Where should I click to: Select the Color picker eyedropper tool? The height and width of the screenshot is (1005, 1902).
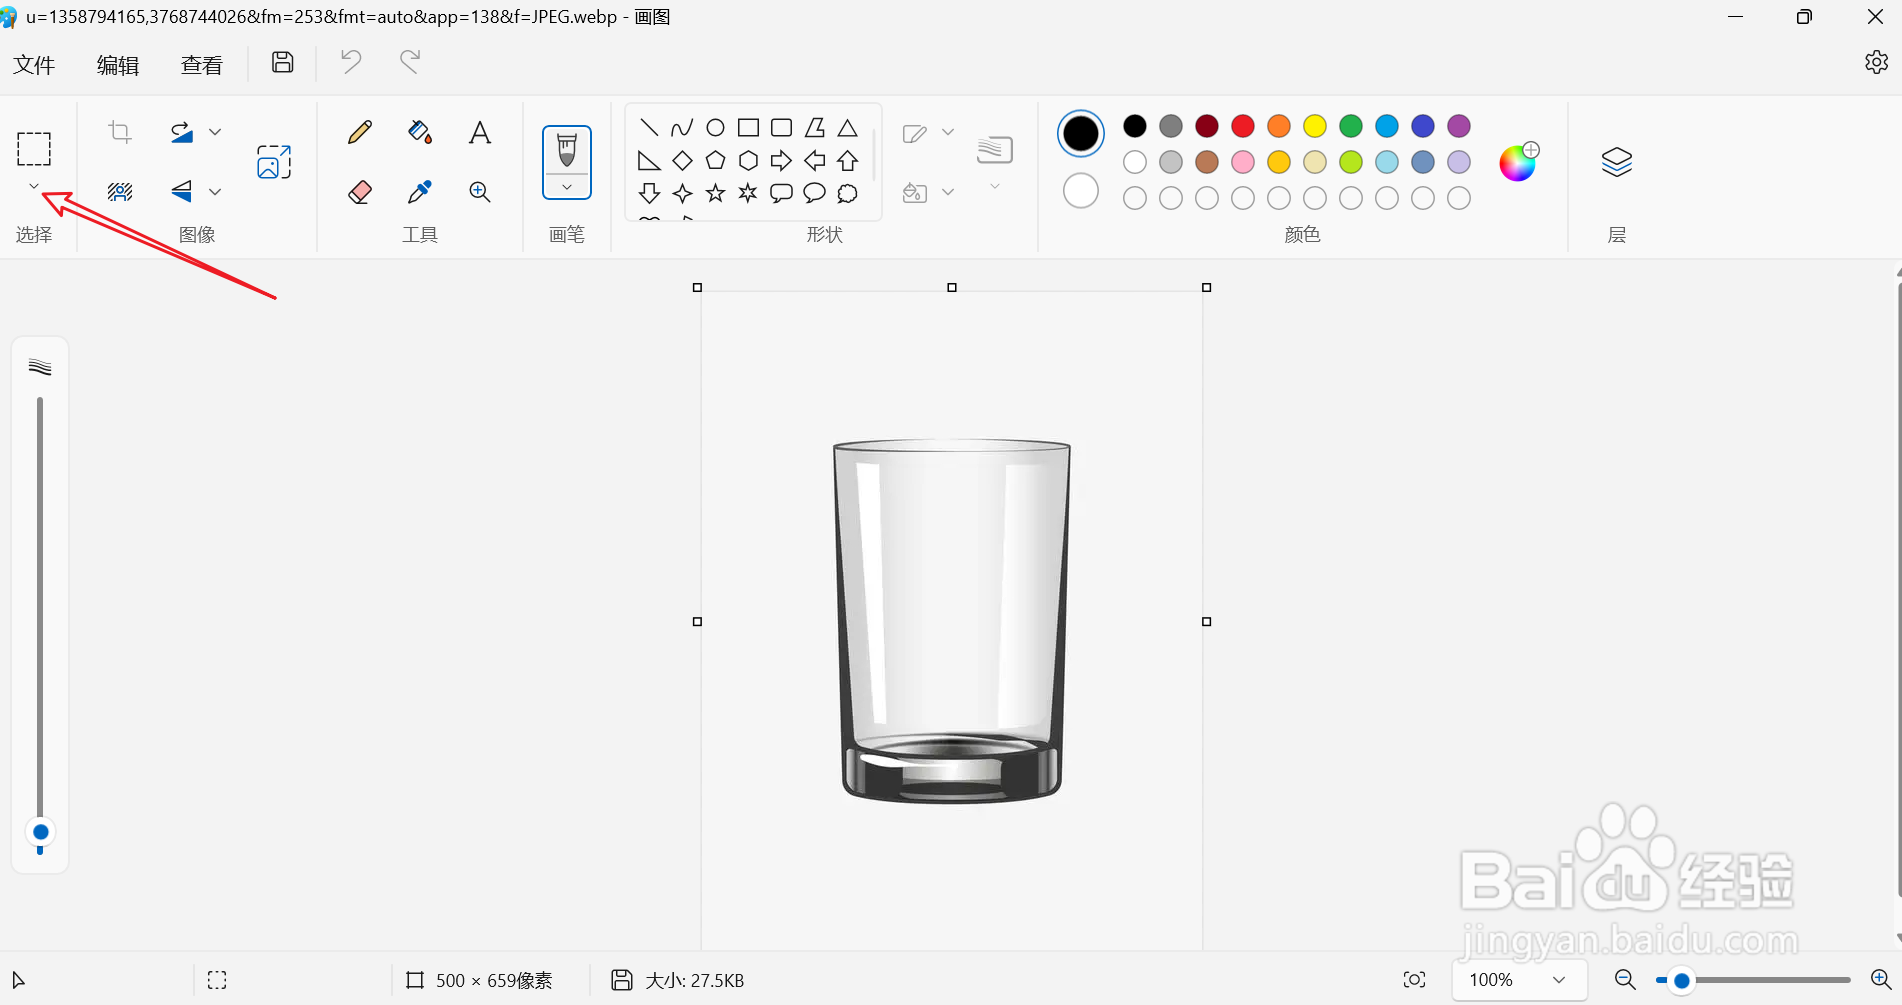tap(420, 191)
